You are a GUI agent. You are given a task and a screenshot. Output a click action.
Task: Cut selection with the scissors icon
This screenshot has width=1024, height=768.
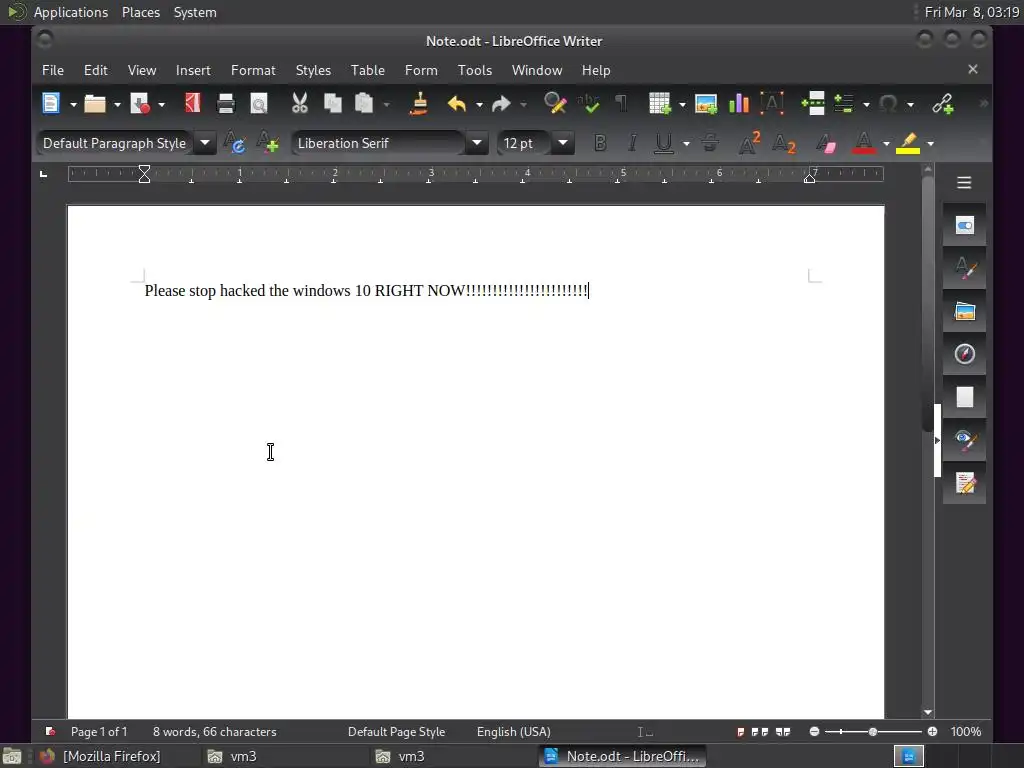300,103
